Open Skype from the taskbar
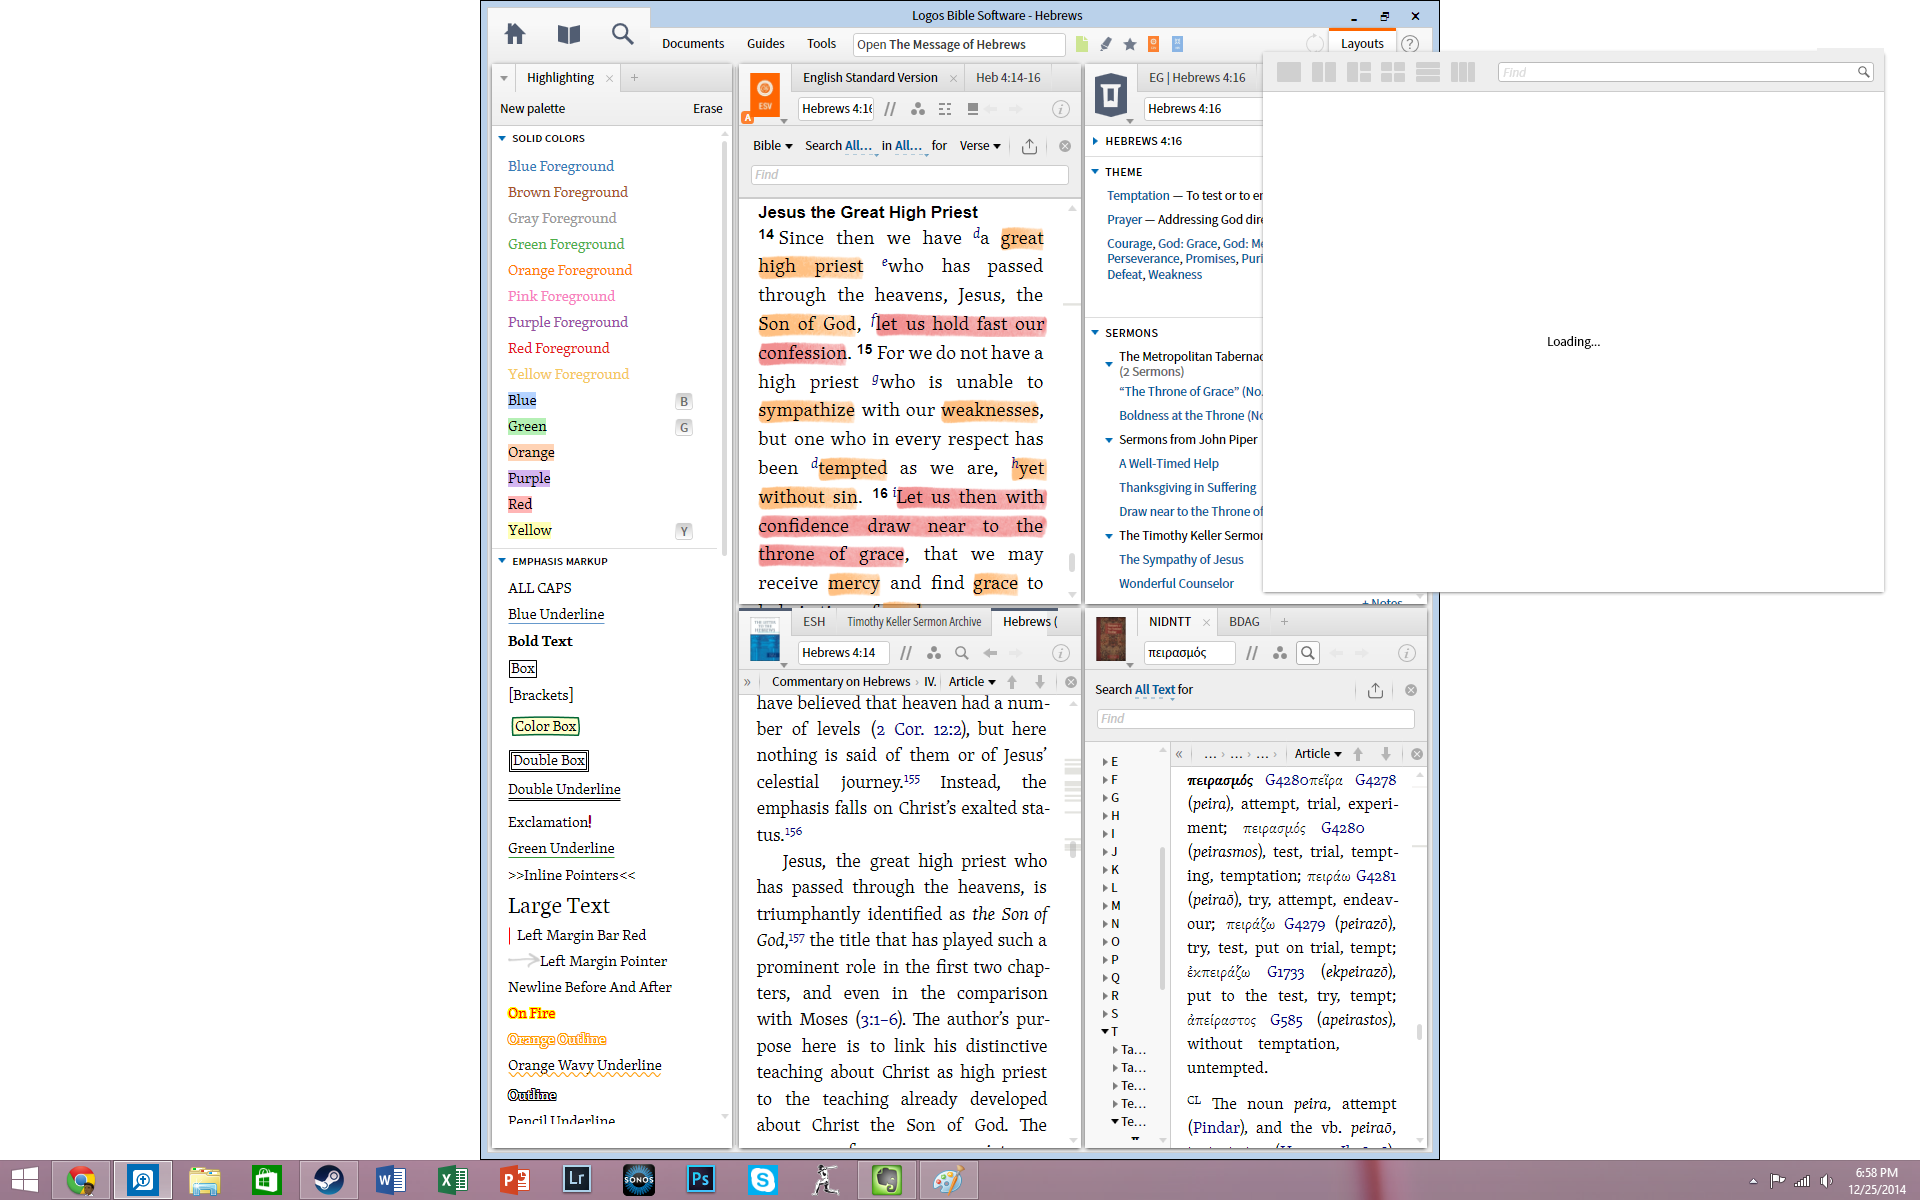1920x1200 pixels. [762, 1180]
